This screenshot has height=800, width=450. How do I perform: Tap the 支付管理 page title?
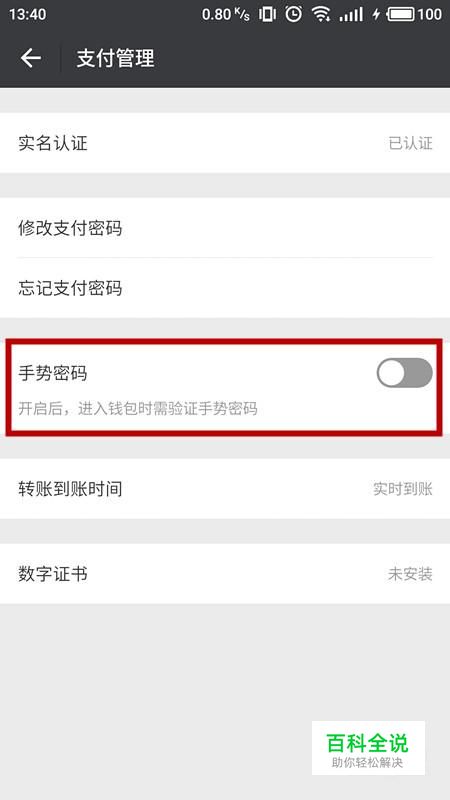[x=115, y=58]
